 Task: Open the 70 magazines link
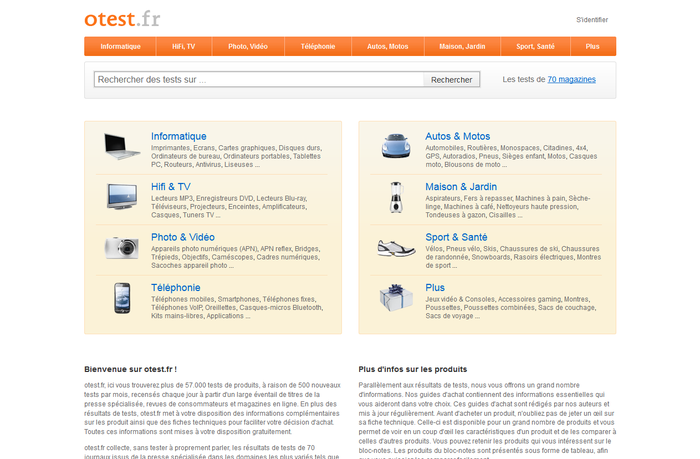point(571,79)
